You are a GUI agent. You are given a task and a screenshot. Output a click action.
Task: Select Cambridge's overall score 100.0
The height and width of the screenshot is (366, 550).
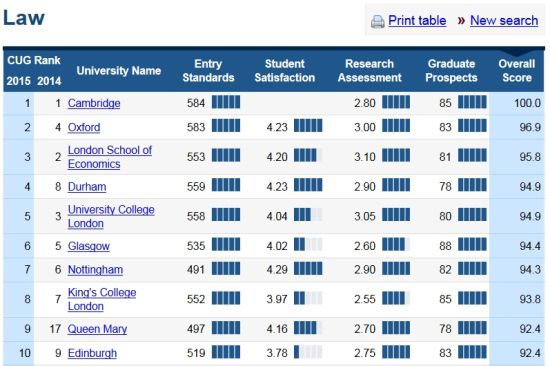tap(527, 103)
